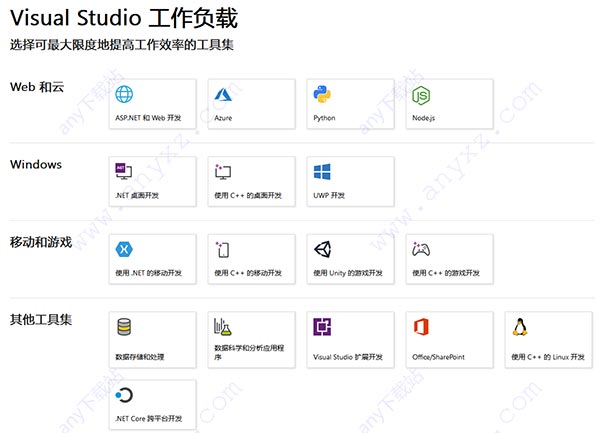
Task: Click the data science flask icon
Action: pos(223,327)
